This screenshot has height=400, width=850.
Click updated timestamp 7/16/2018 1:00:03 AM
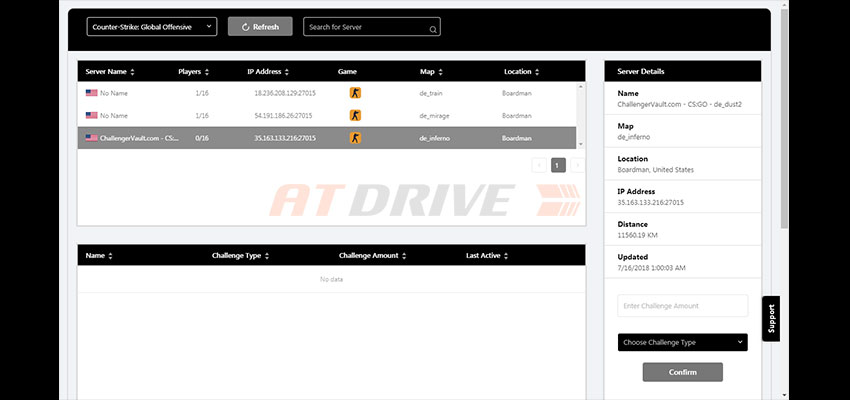click(x=652, y=268)
